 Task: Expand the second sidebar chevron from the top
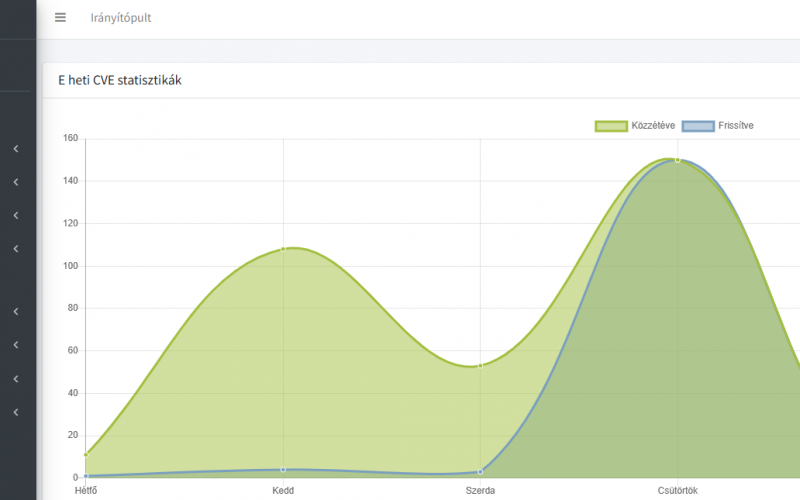point(16,182)
